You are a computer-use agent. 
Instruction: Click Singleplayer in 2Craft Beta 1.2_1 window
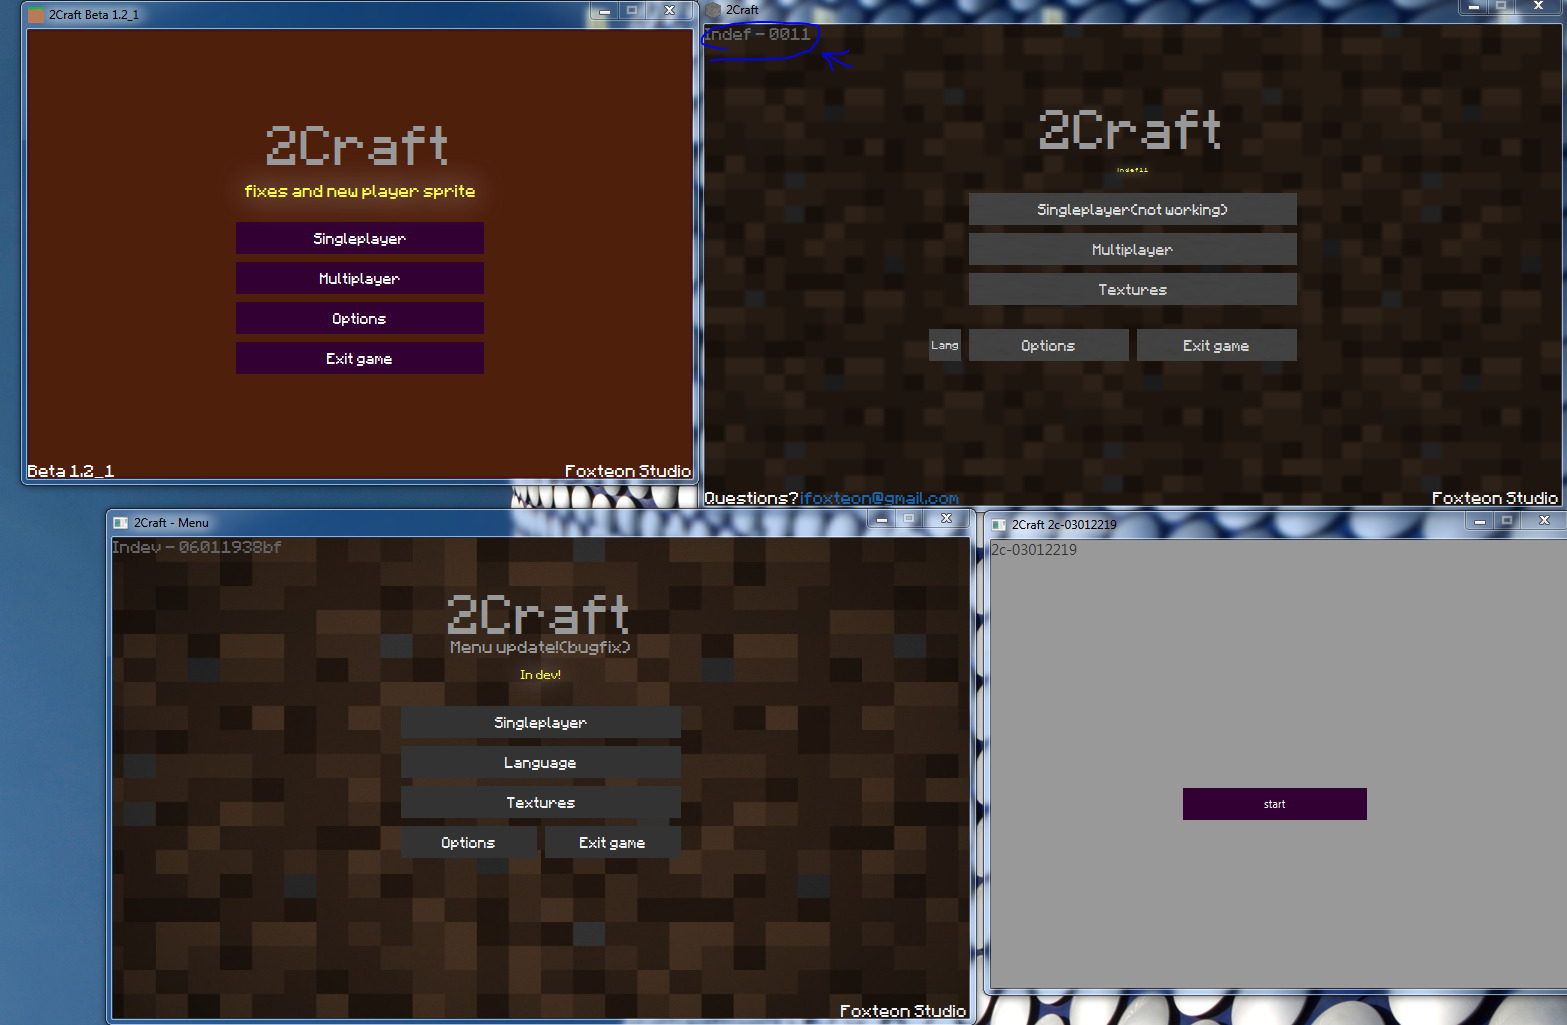click(360, 238)
